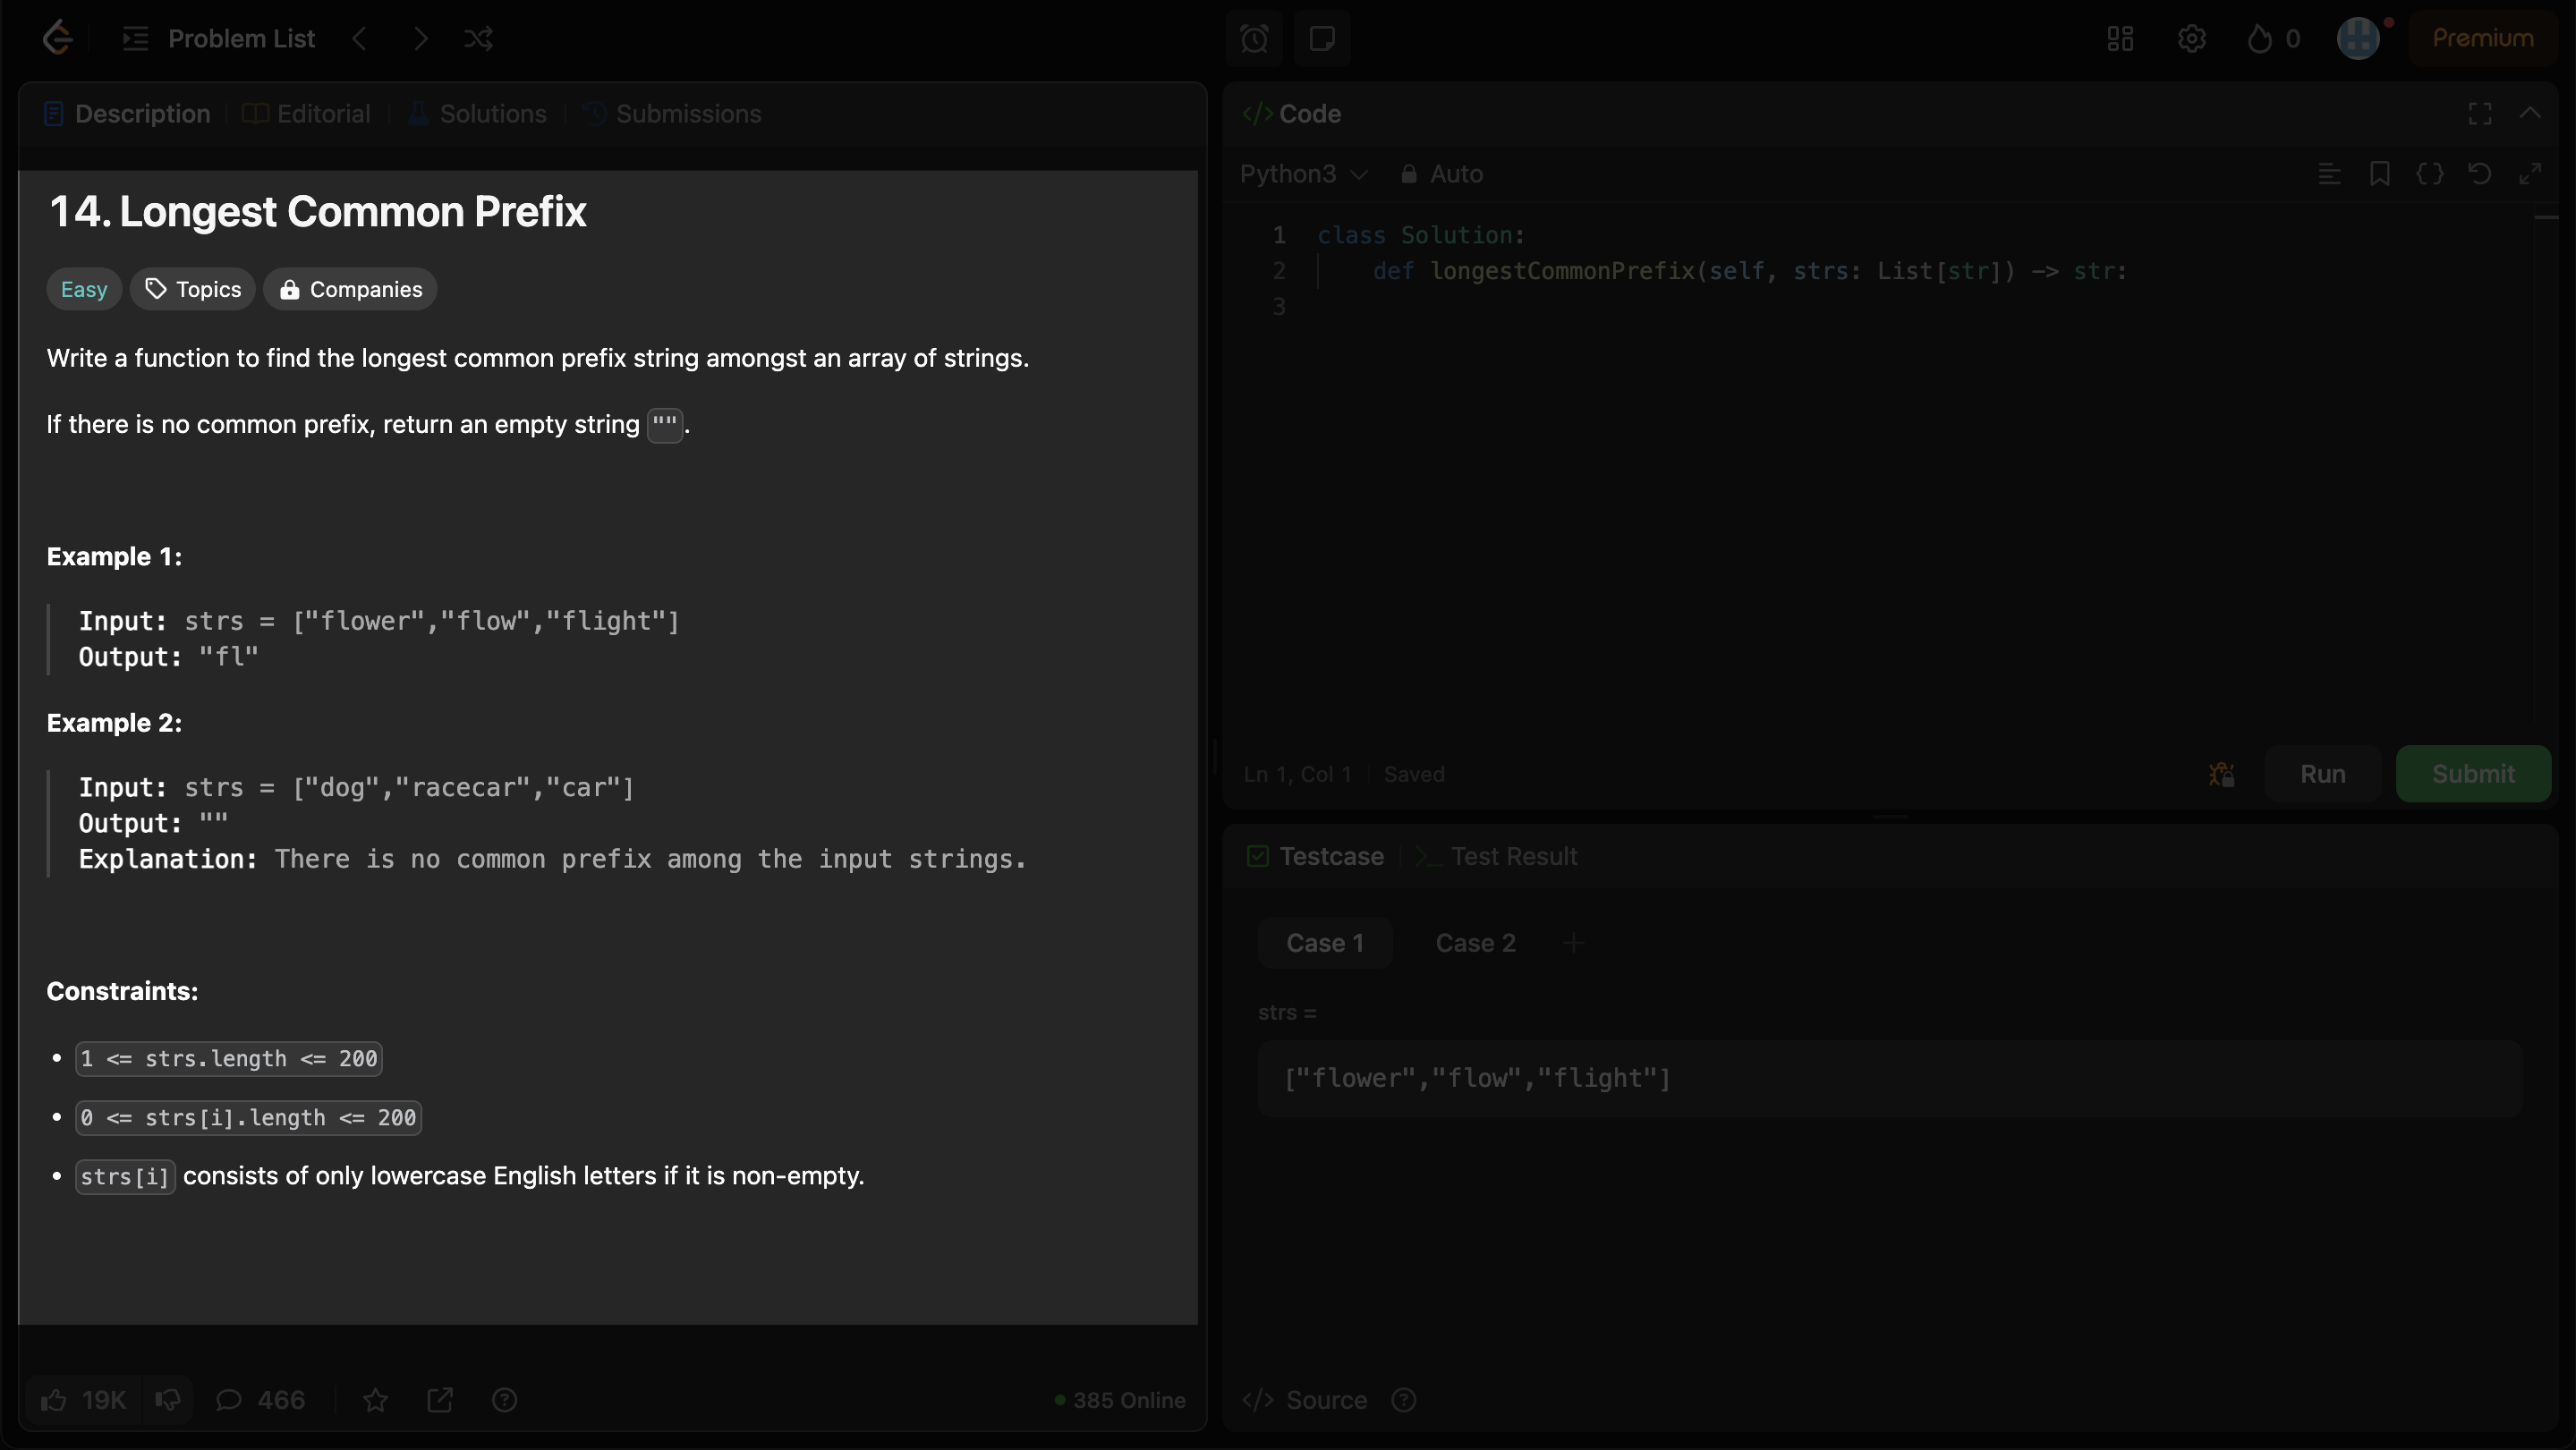Select the Case 2 testcase tab

click(x=1475, y=943)
